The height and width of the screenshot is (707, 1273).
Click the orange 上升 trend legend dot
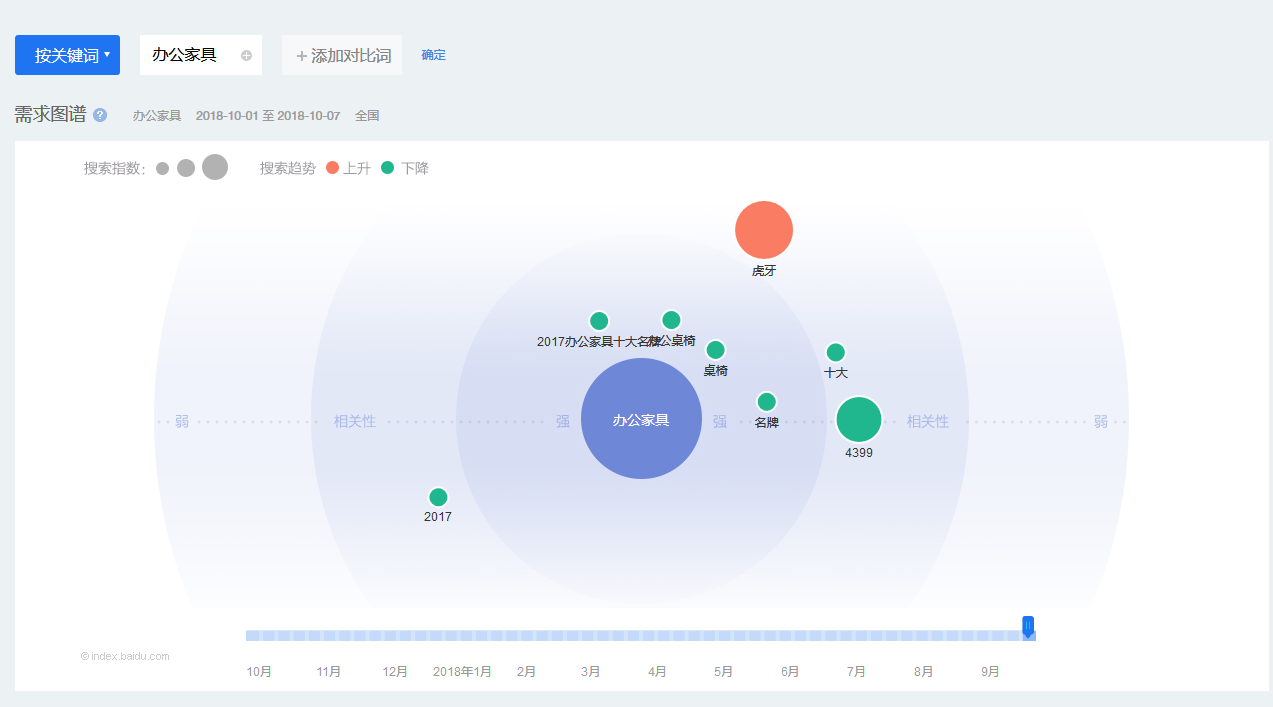point(333,168)
